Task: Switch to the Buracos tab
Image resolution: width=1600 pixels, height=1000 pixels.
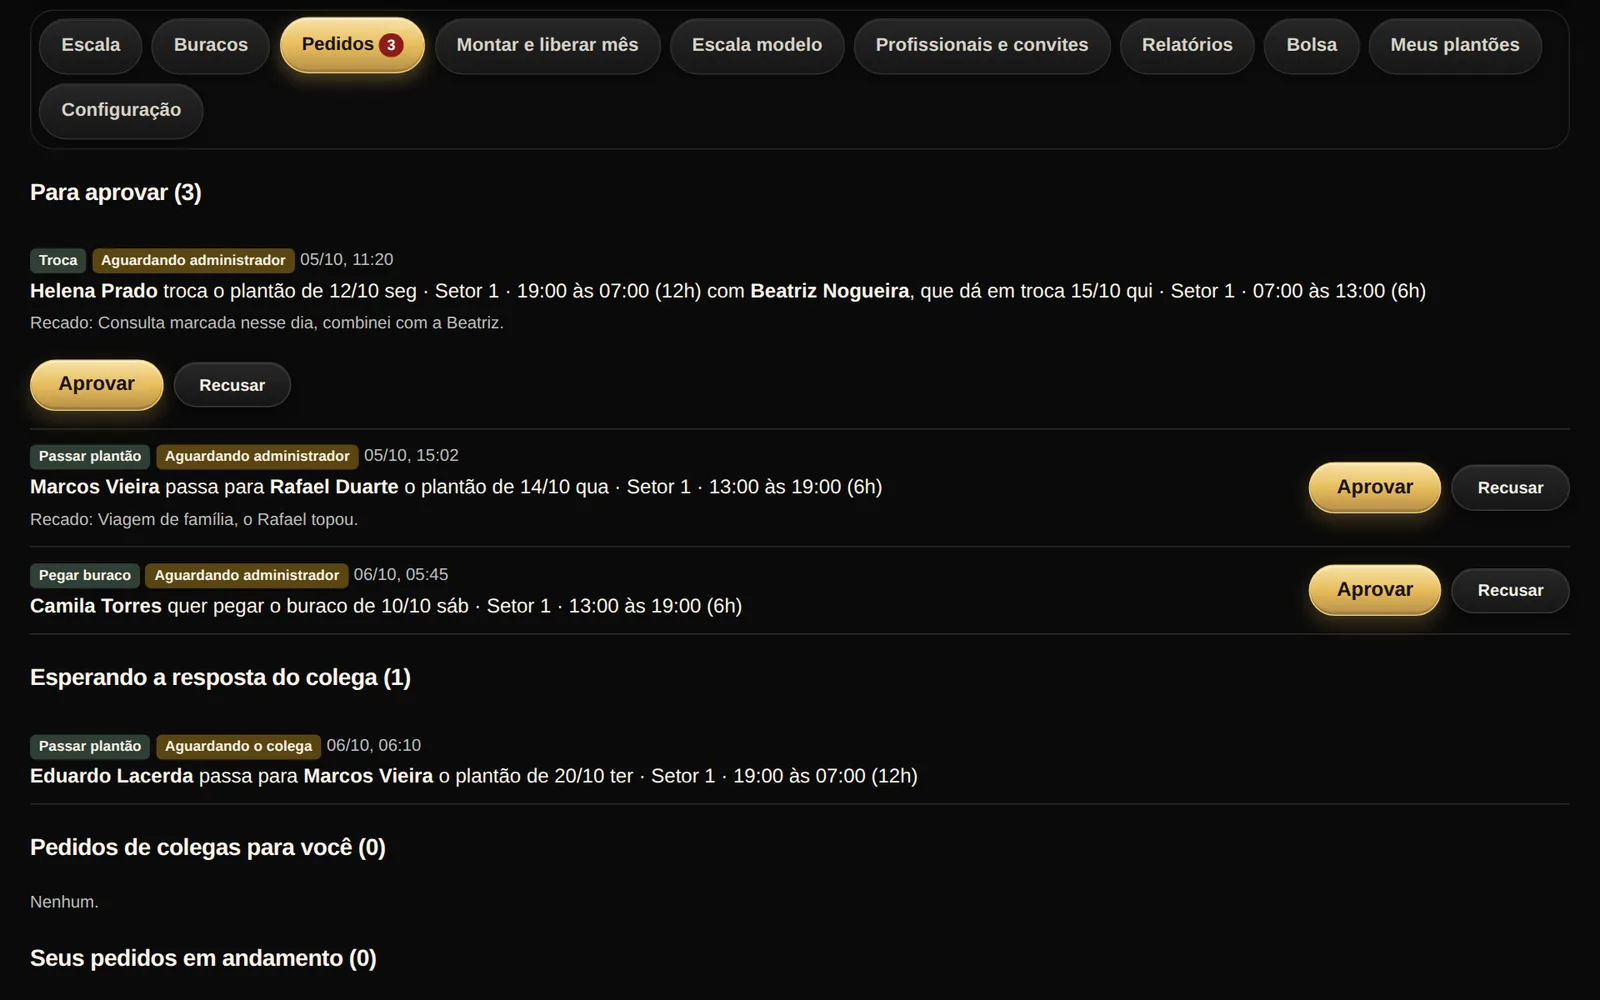Action: coord(211,45)
